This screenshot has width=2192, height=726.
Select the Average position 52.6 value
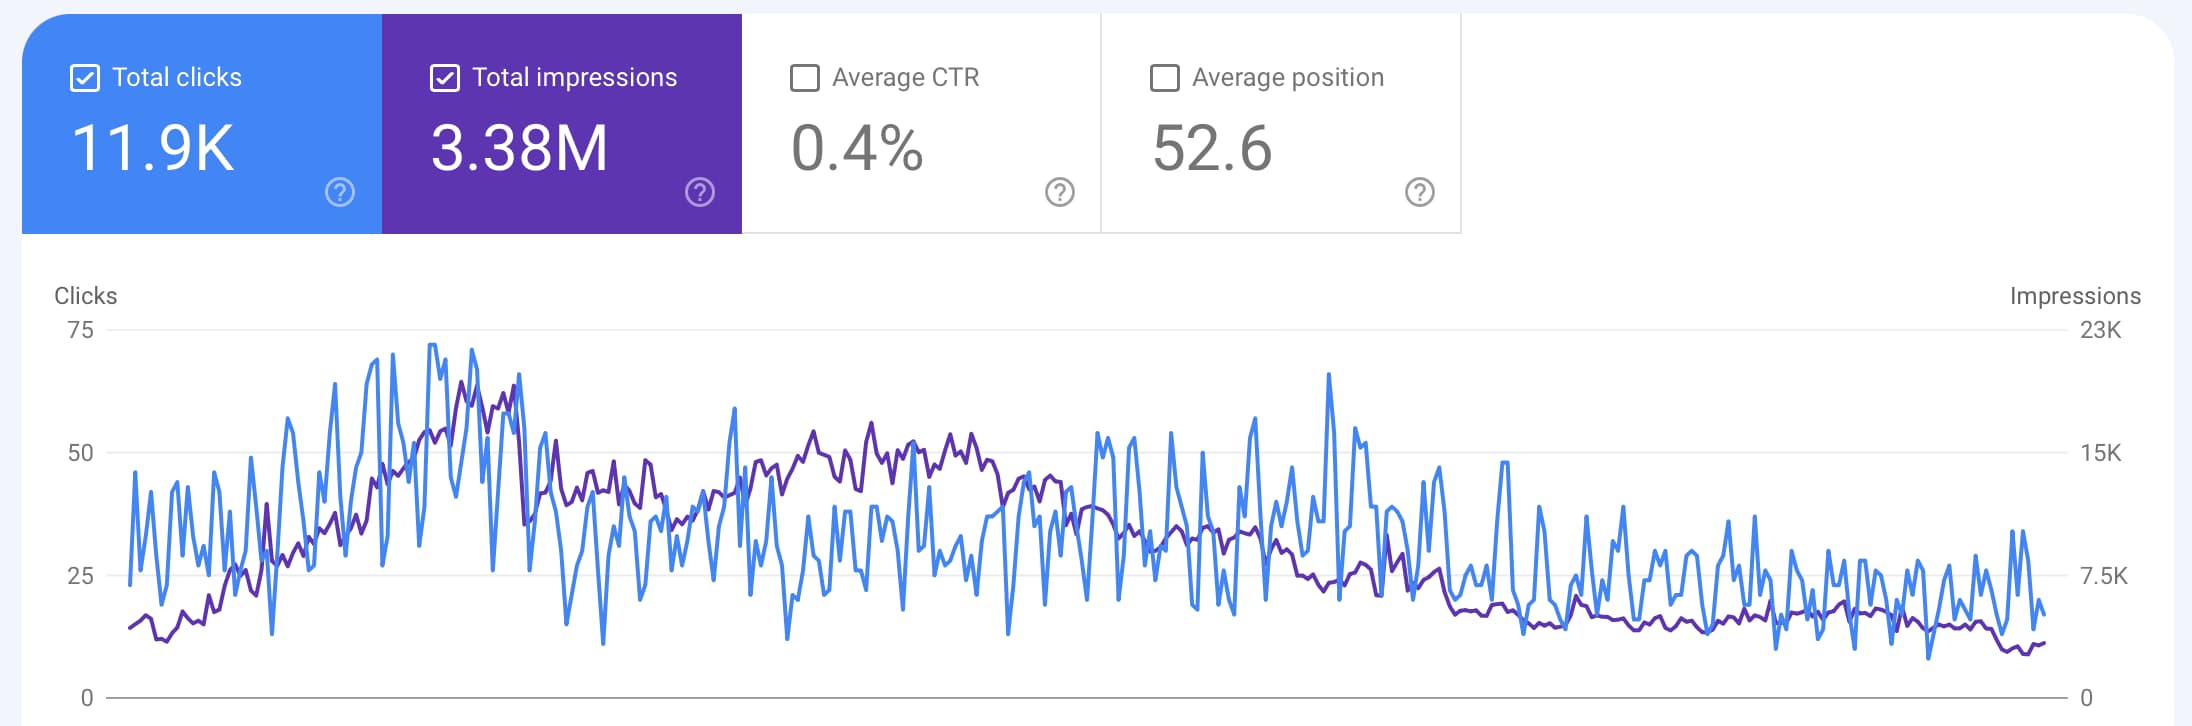(x=1212, y=148)
